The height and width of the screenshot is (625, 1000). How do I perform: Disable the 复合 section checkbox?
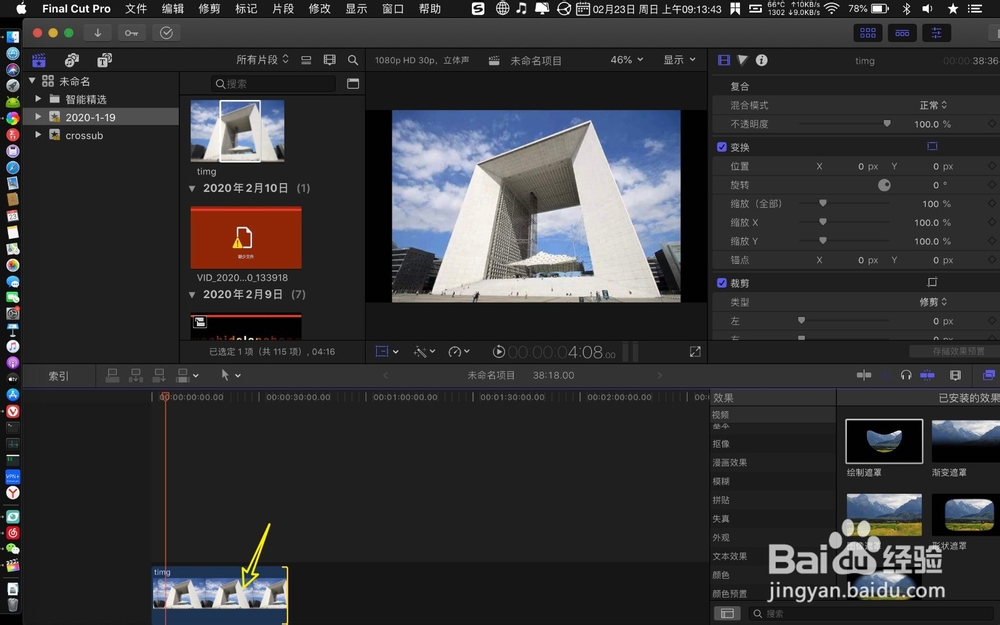(x=722, y=86)
